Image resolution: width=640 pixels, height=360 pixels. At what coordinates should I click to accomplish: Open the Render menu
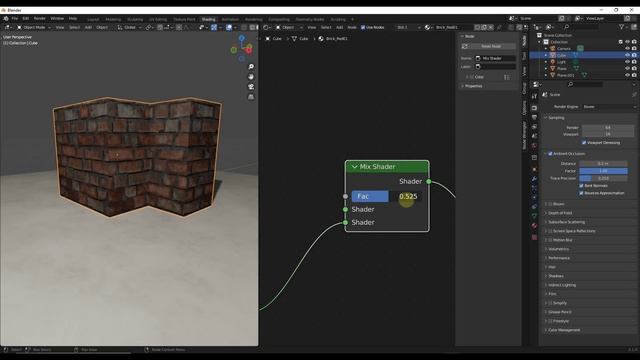click(x=40, y=18)
